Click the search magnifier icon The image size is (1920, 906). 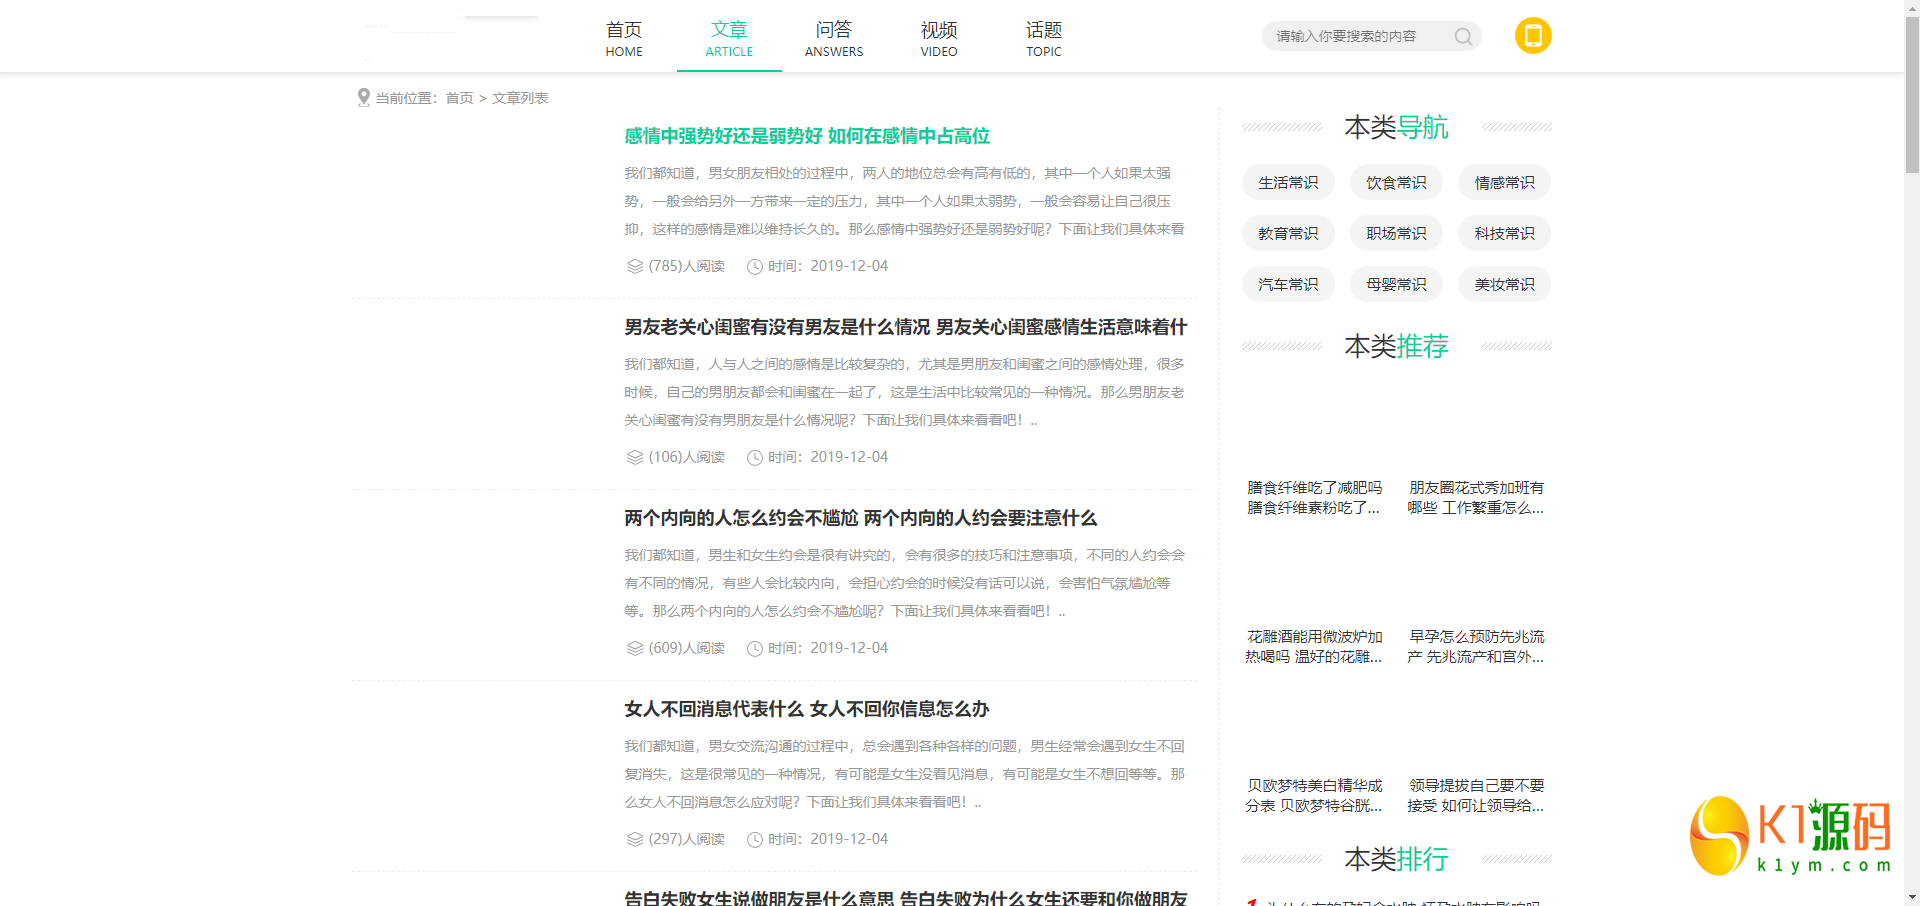click(1463, 37)
